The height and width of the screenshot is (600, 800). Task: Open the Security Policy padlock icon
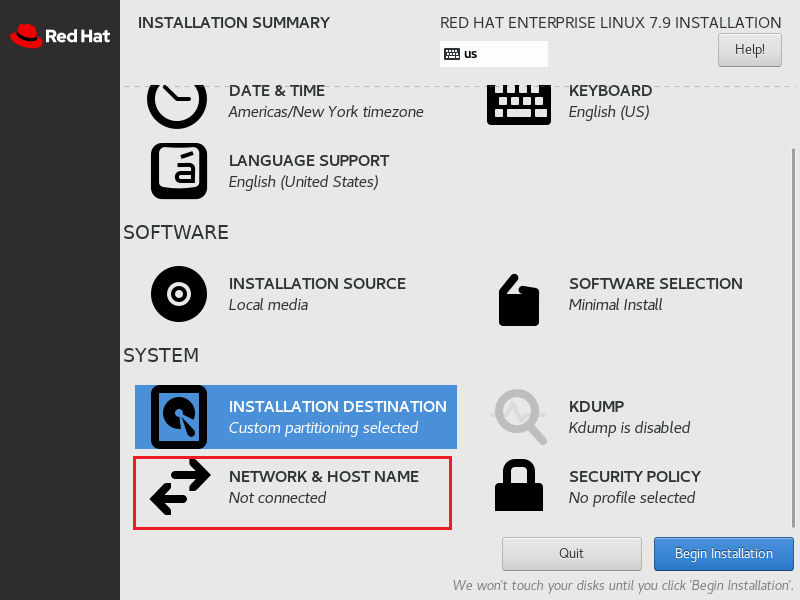pos(519,485)
